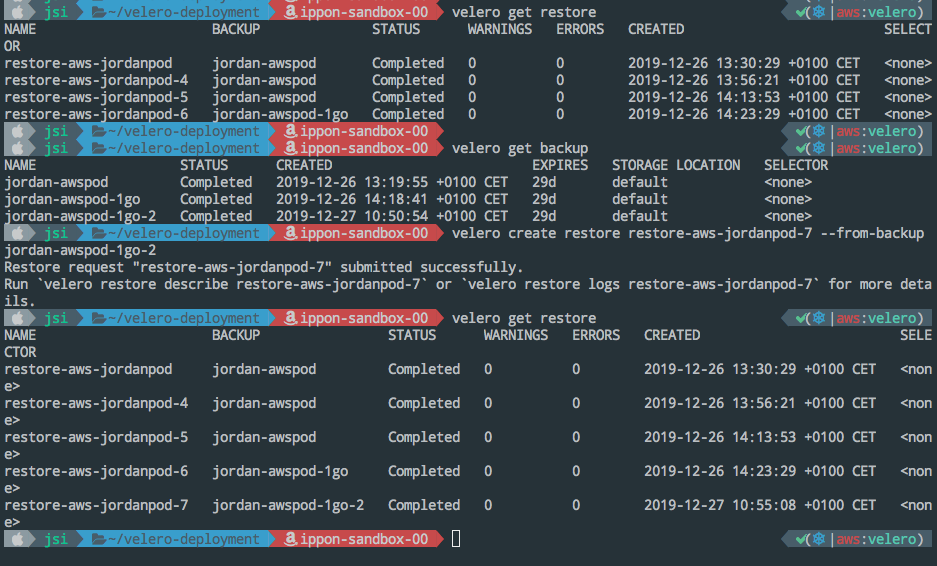
Task: Click the green checkmark in the bottom-right status
Action: 801,540
